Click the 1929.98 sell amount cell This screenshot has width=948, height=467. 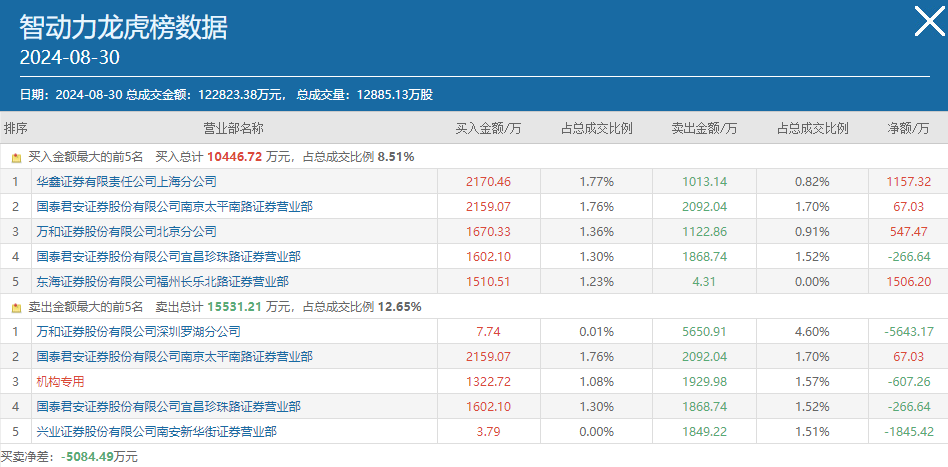[x=704, y=382]
